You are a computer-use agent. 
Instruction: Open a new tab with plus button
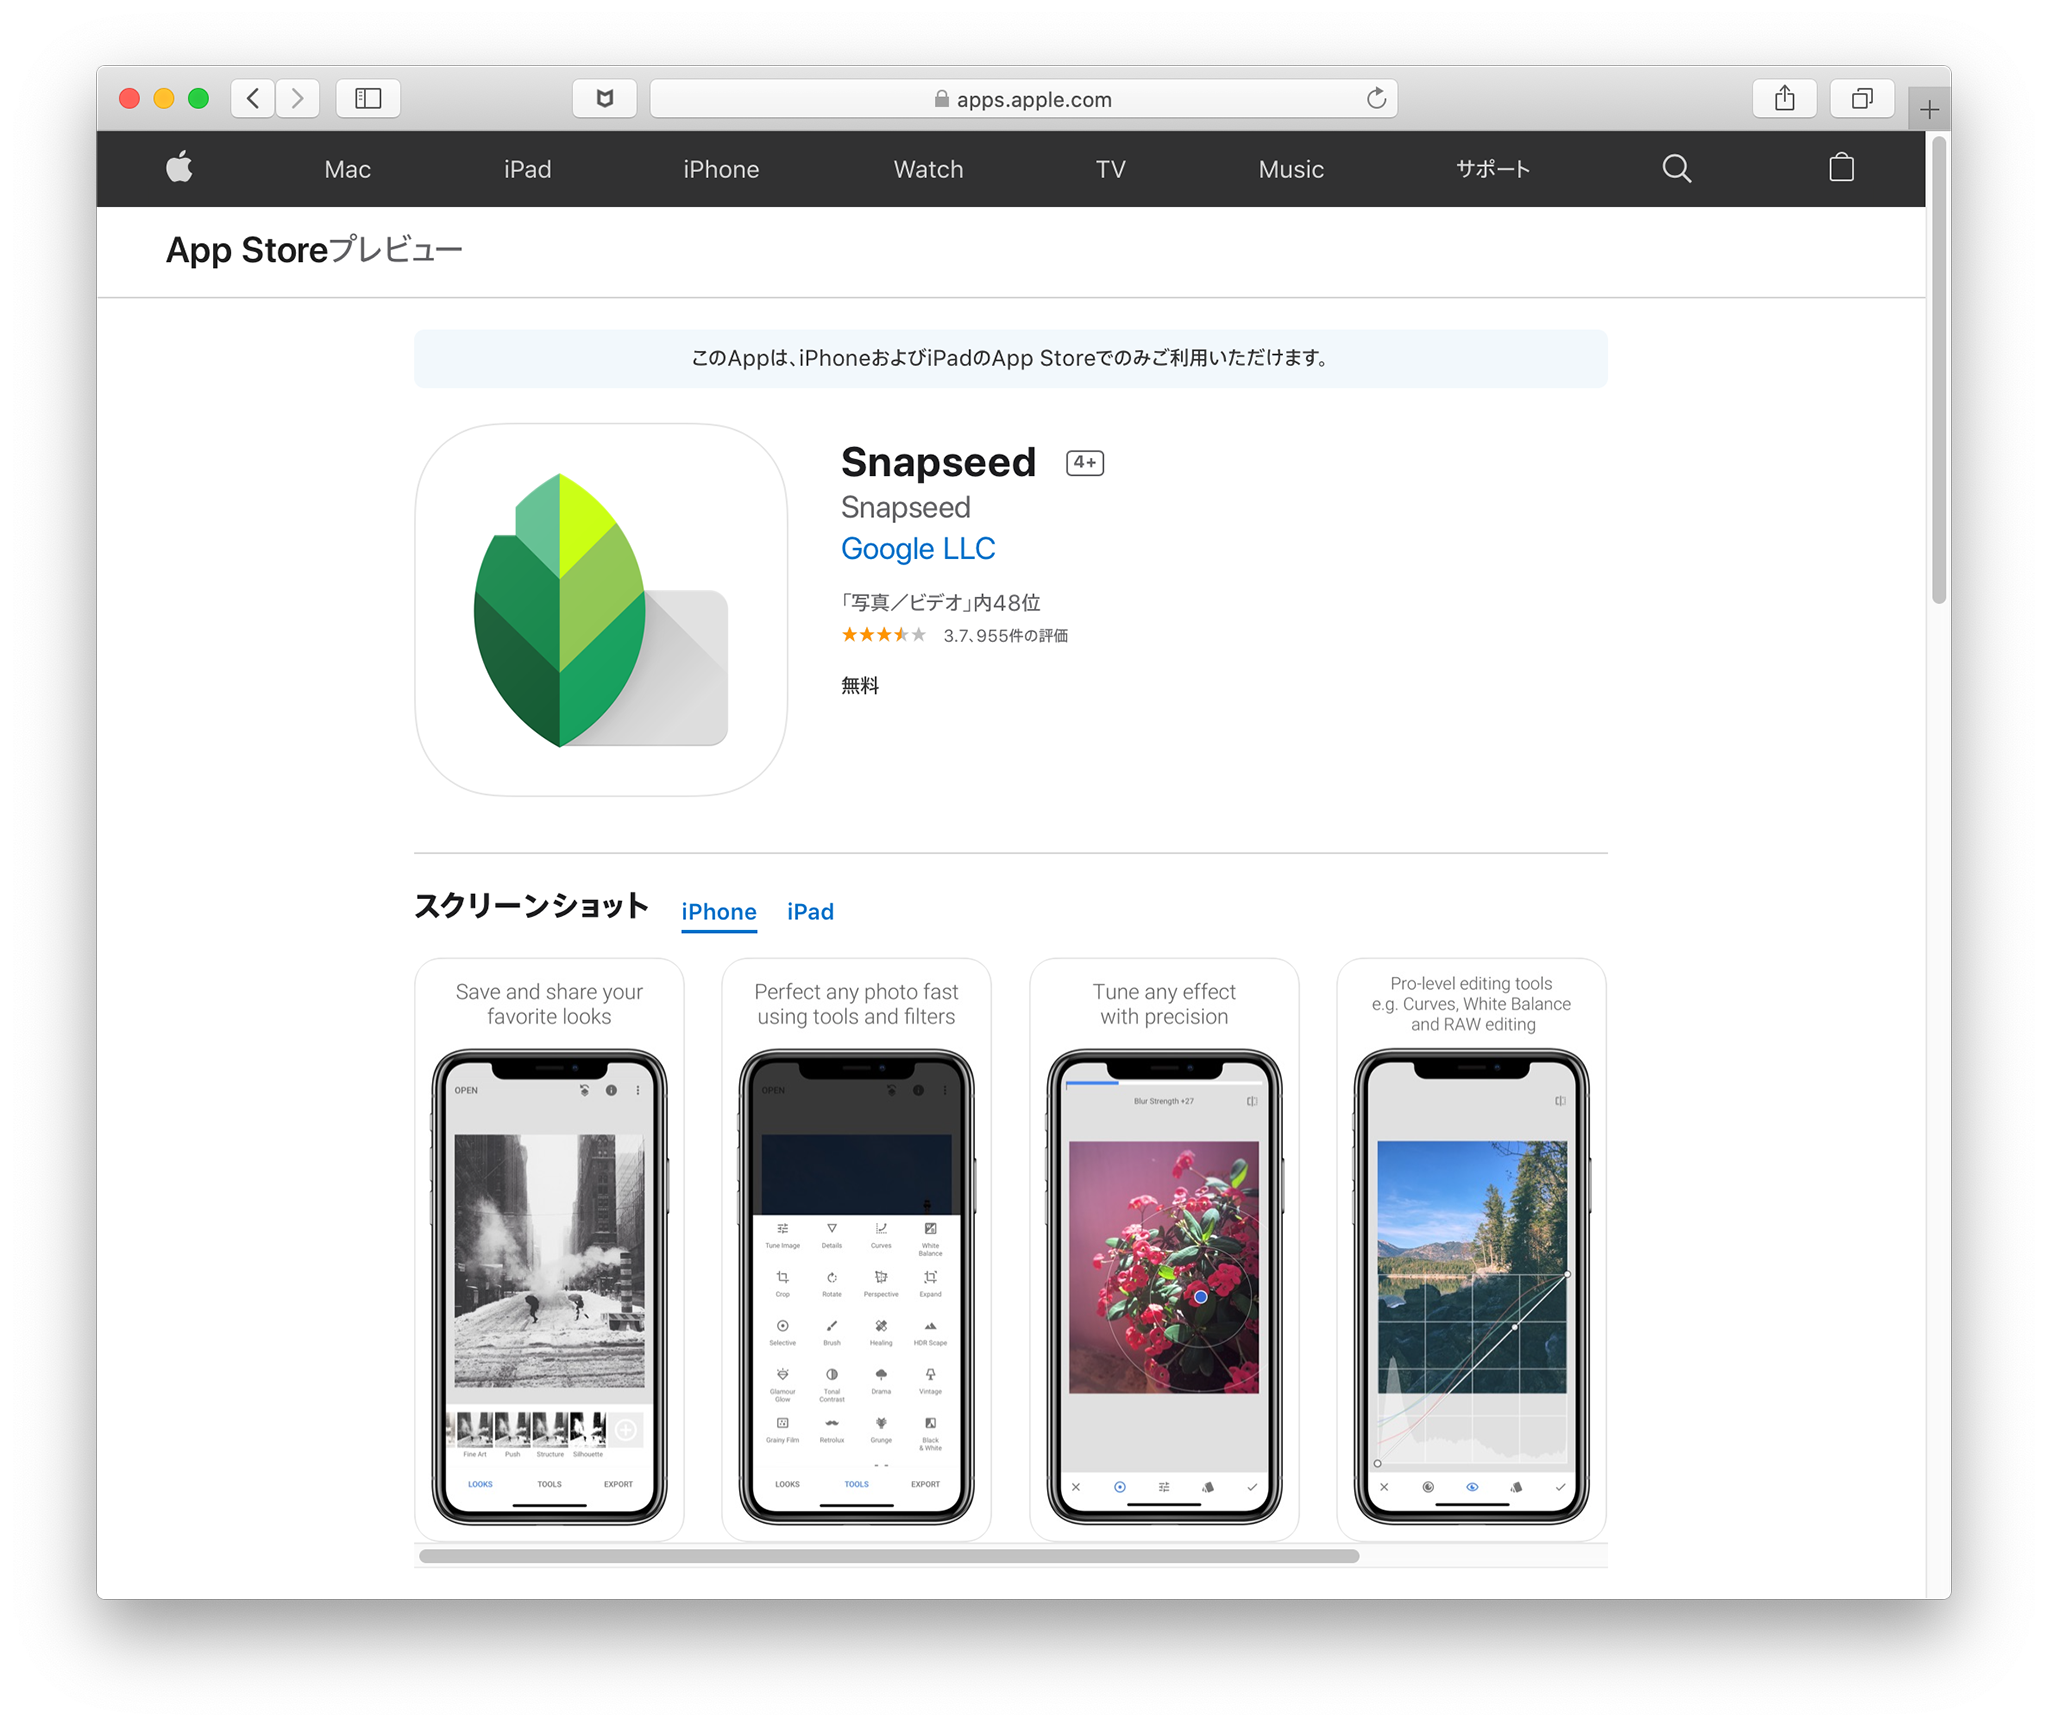click(x=1929, y=109)
